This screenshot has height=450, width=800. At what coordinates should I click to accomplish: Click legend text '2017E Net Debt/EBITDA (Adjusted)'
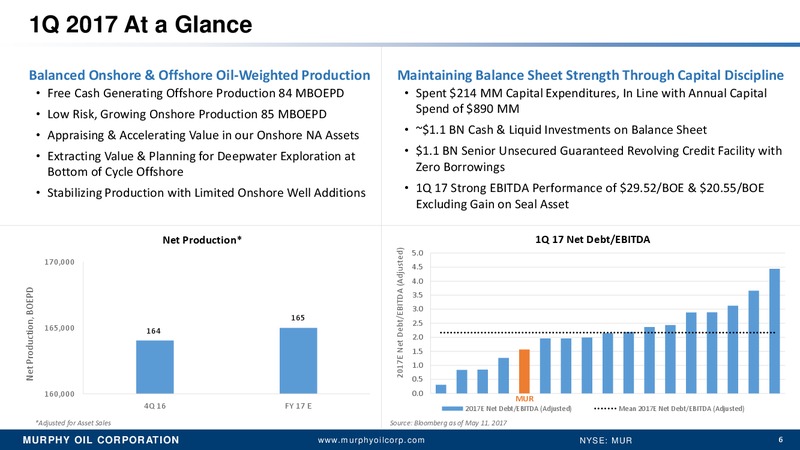click(518, 409)
